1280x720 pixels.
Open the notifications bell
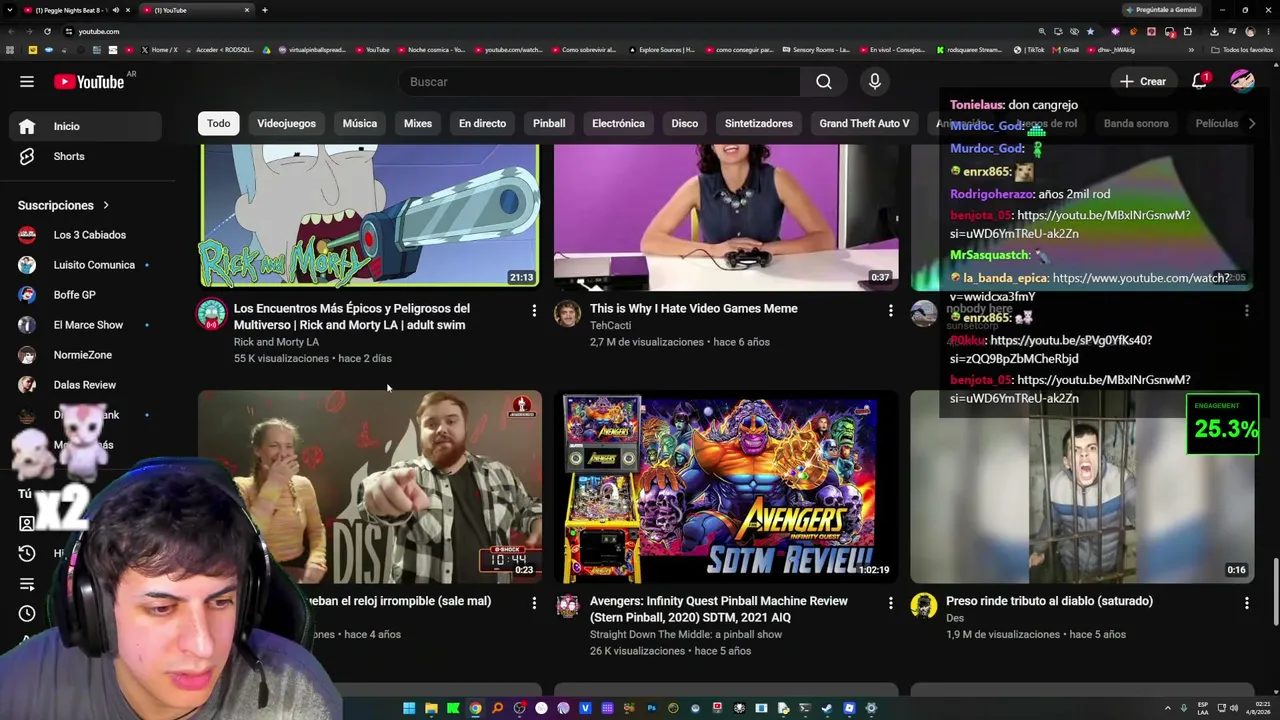pos(1199,82)
